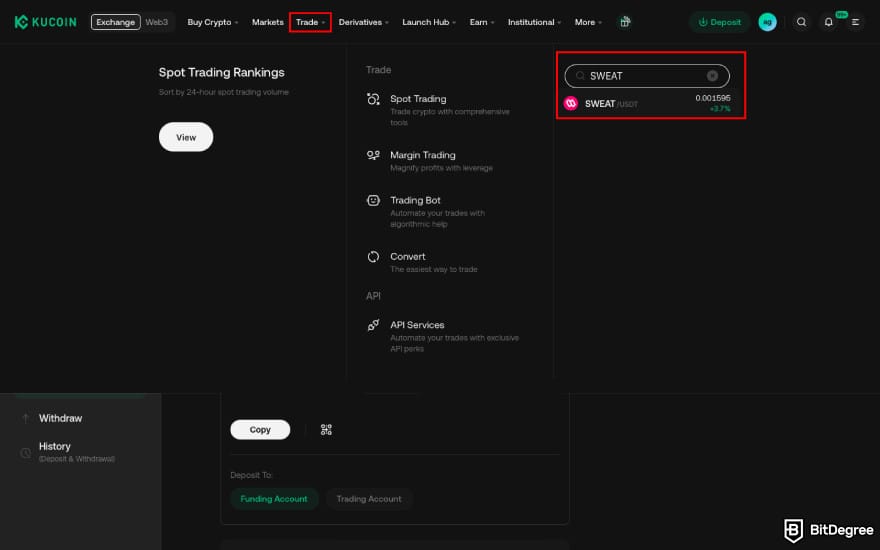Image resolution: width=880 pixels, height=550 pixels.
Task: Expand the Trade dropdown menu
Action: tap(310, 22)
